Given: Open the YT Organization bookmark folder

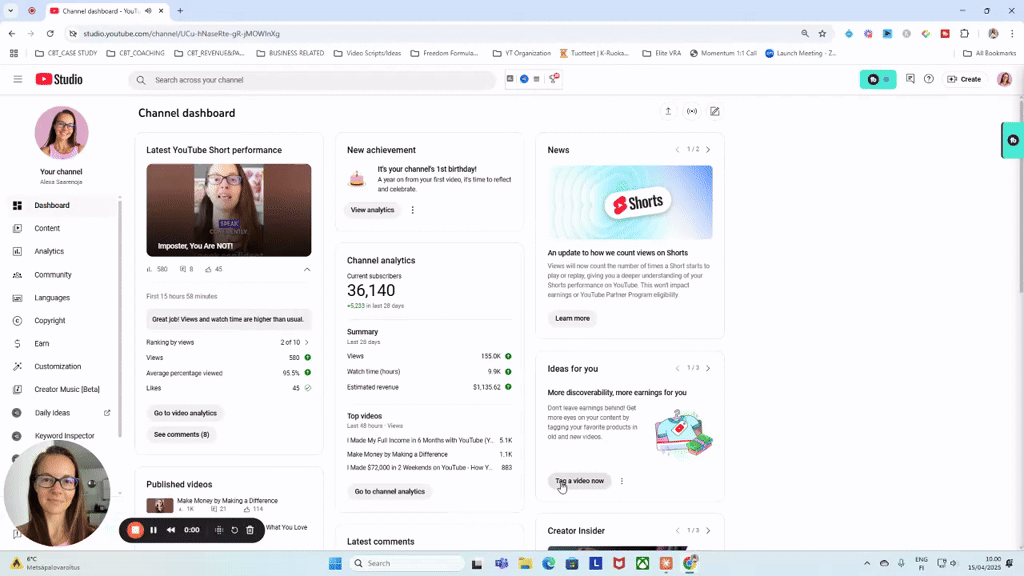Looking at the screenshot, I should pos(522,53).
